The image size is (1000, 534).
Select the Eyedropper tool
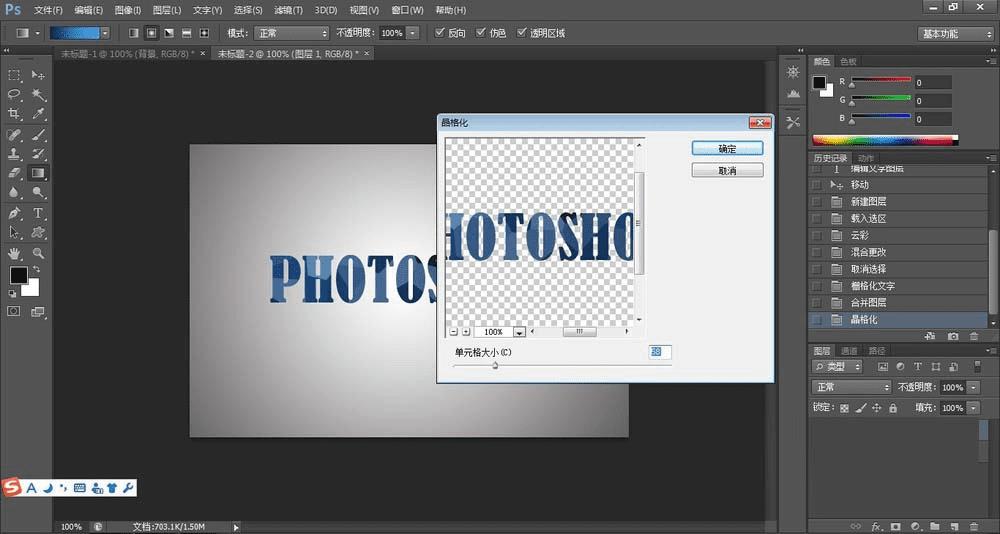pyautogui.click(x=39, y=115)
